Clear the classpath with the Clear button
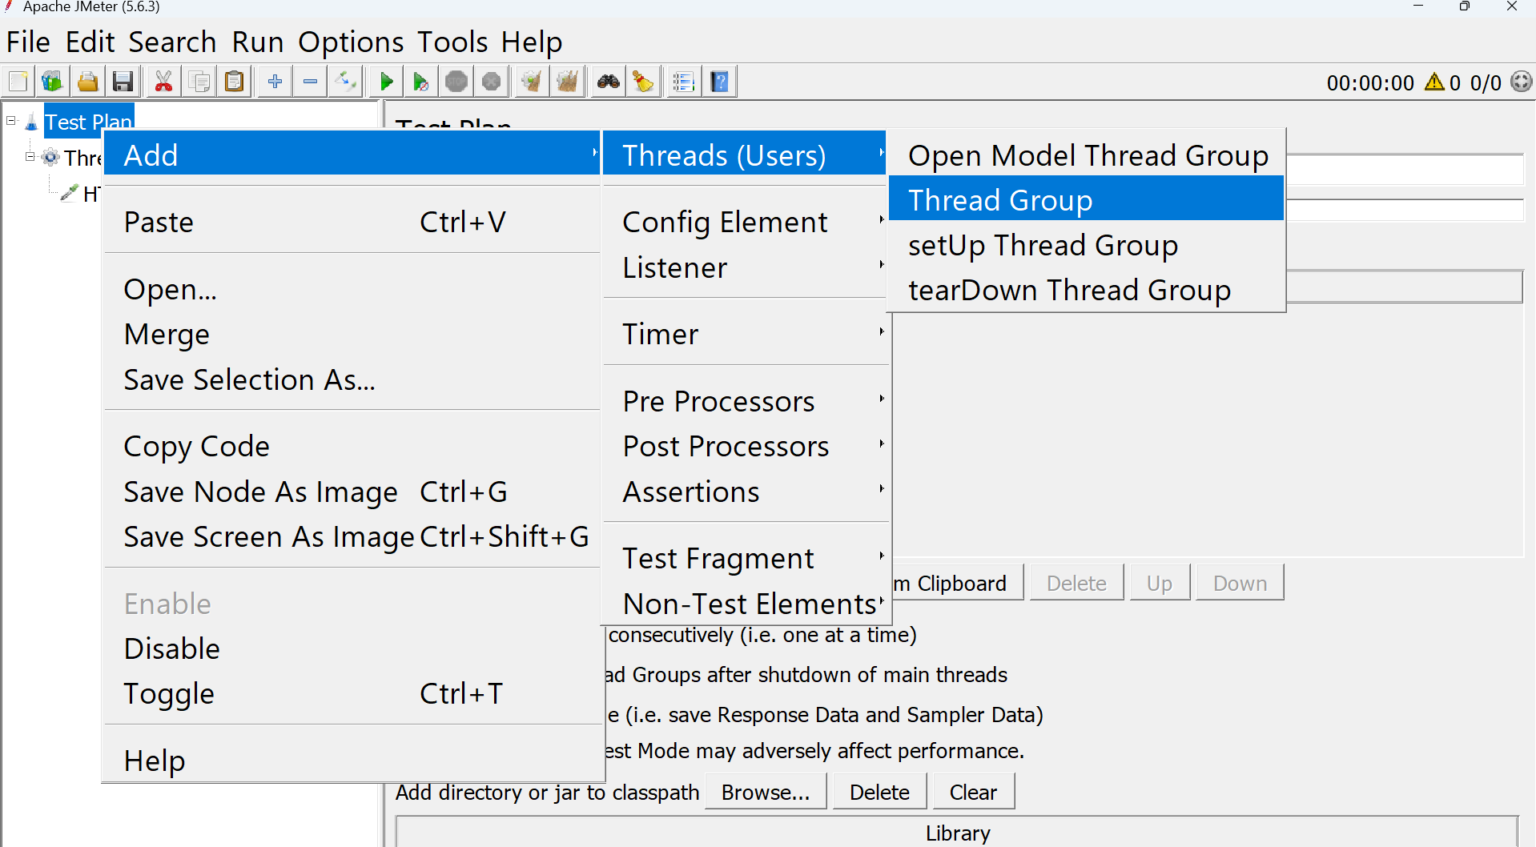 click(x=972, y=791)
